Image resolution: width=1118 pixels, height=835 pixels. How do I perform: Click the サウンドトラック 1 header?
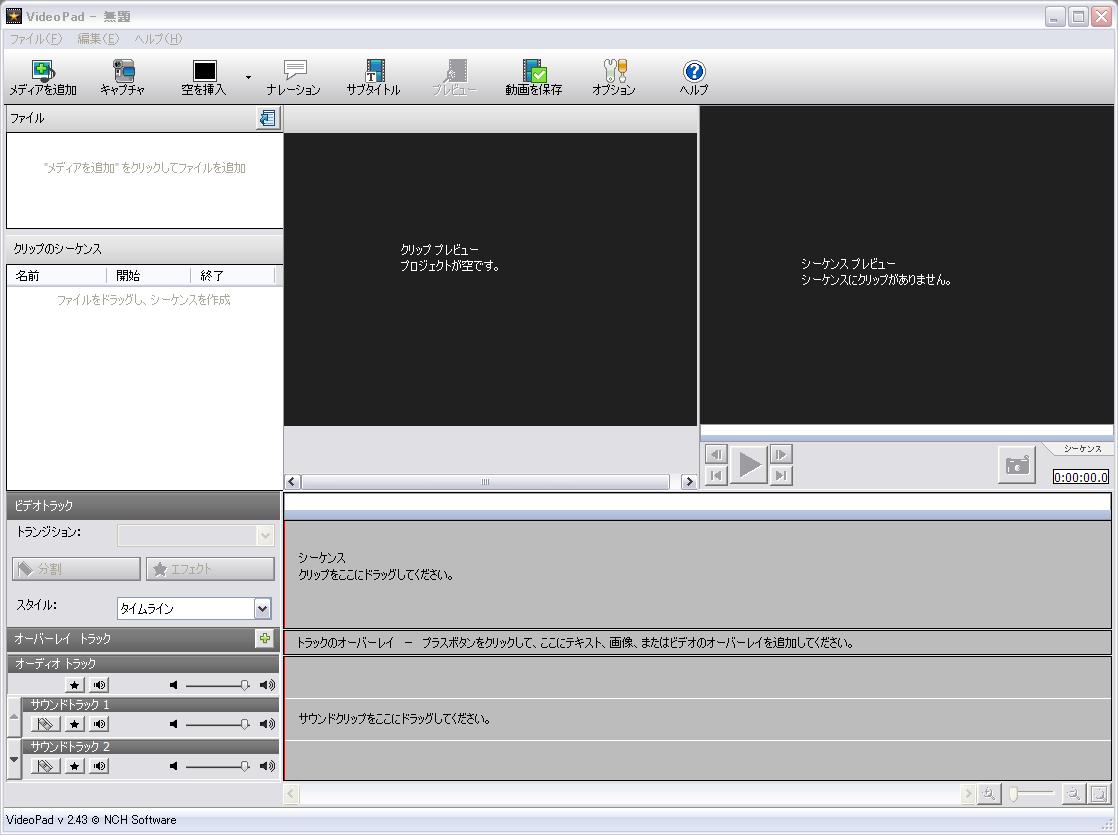click(x=150, y=705)
